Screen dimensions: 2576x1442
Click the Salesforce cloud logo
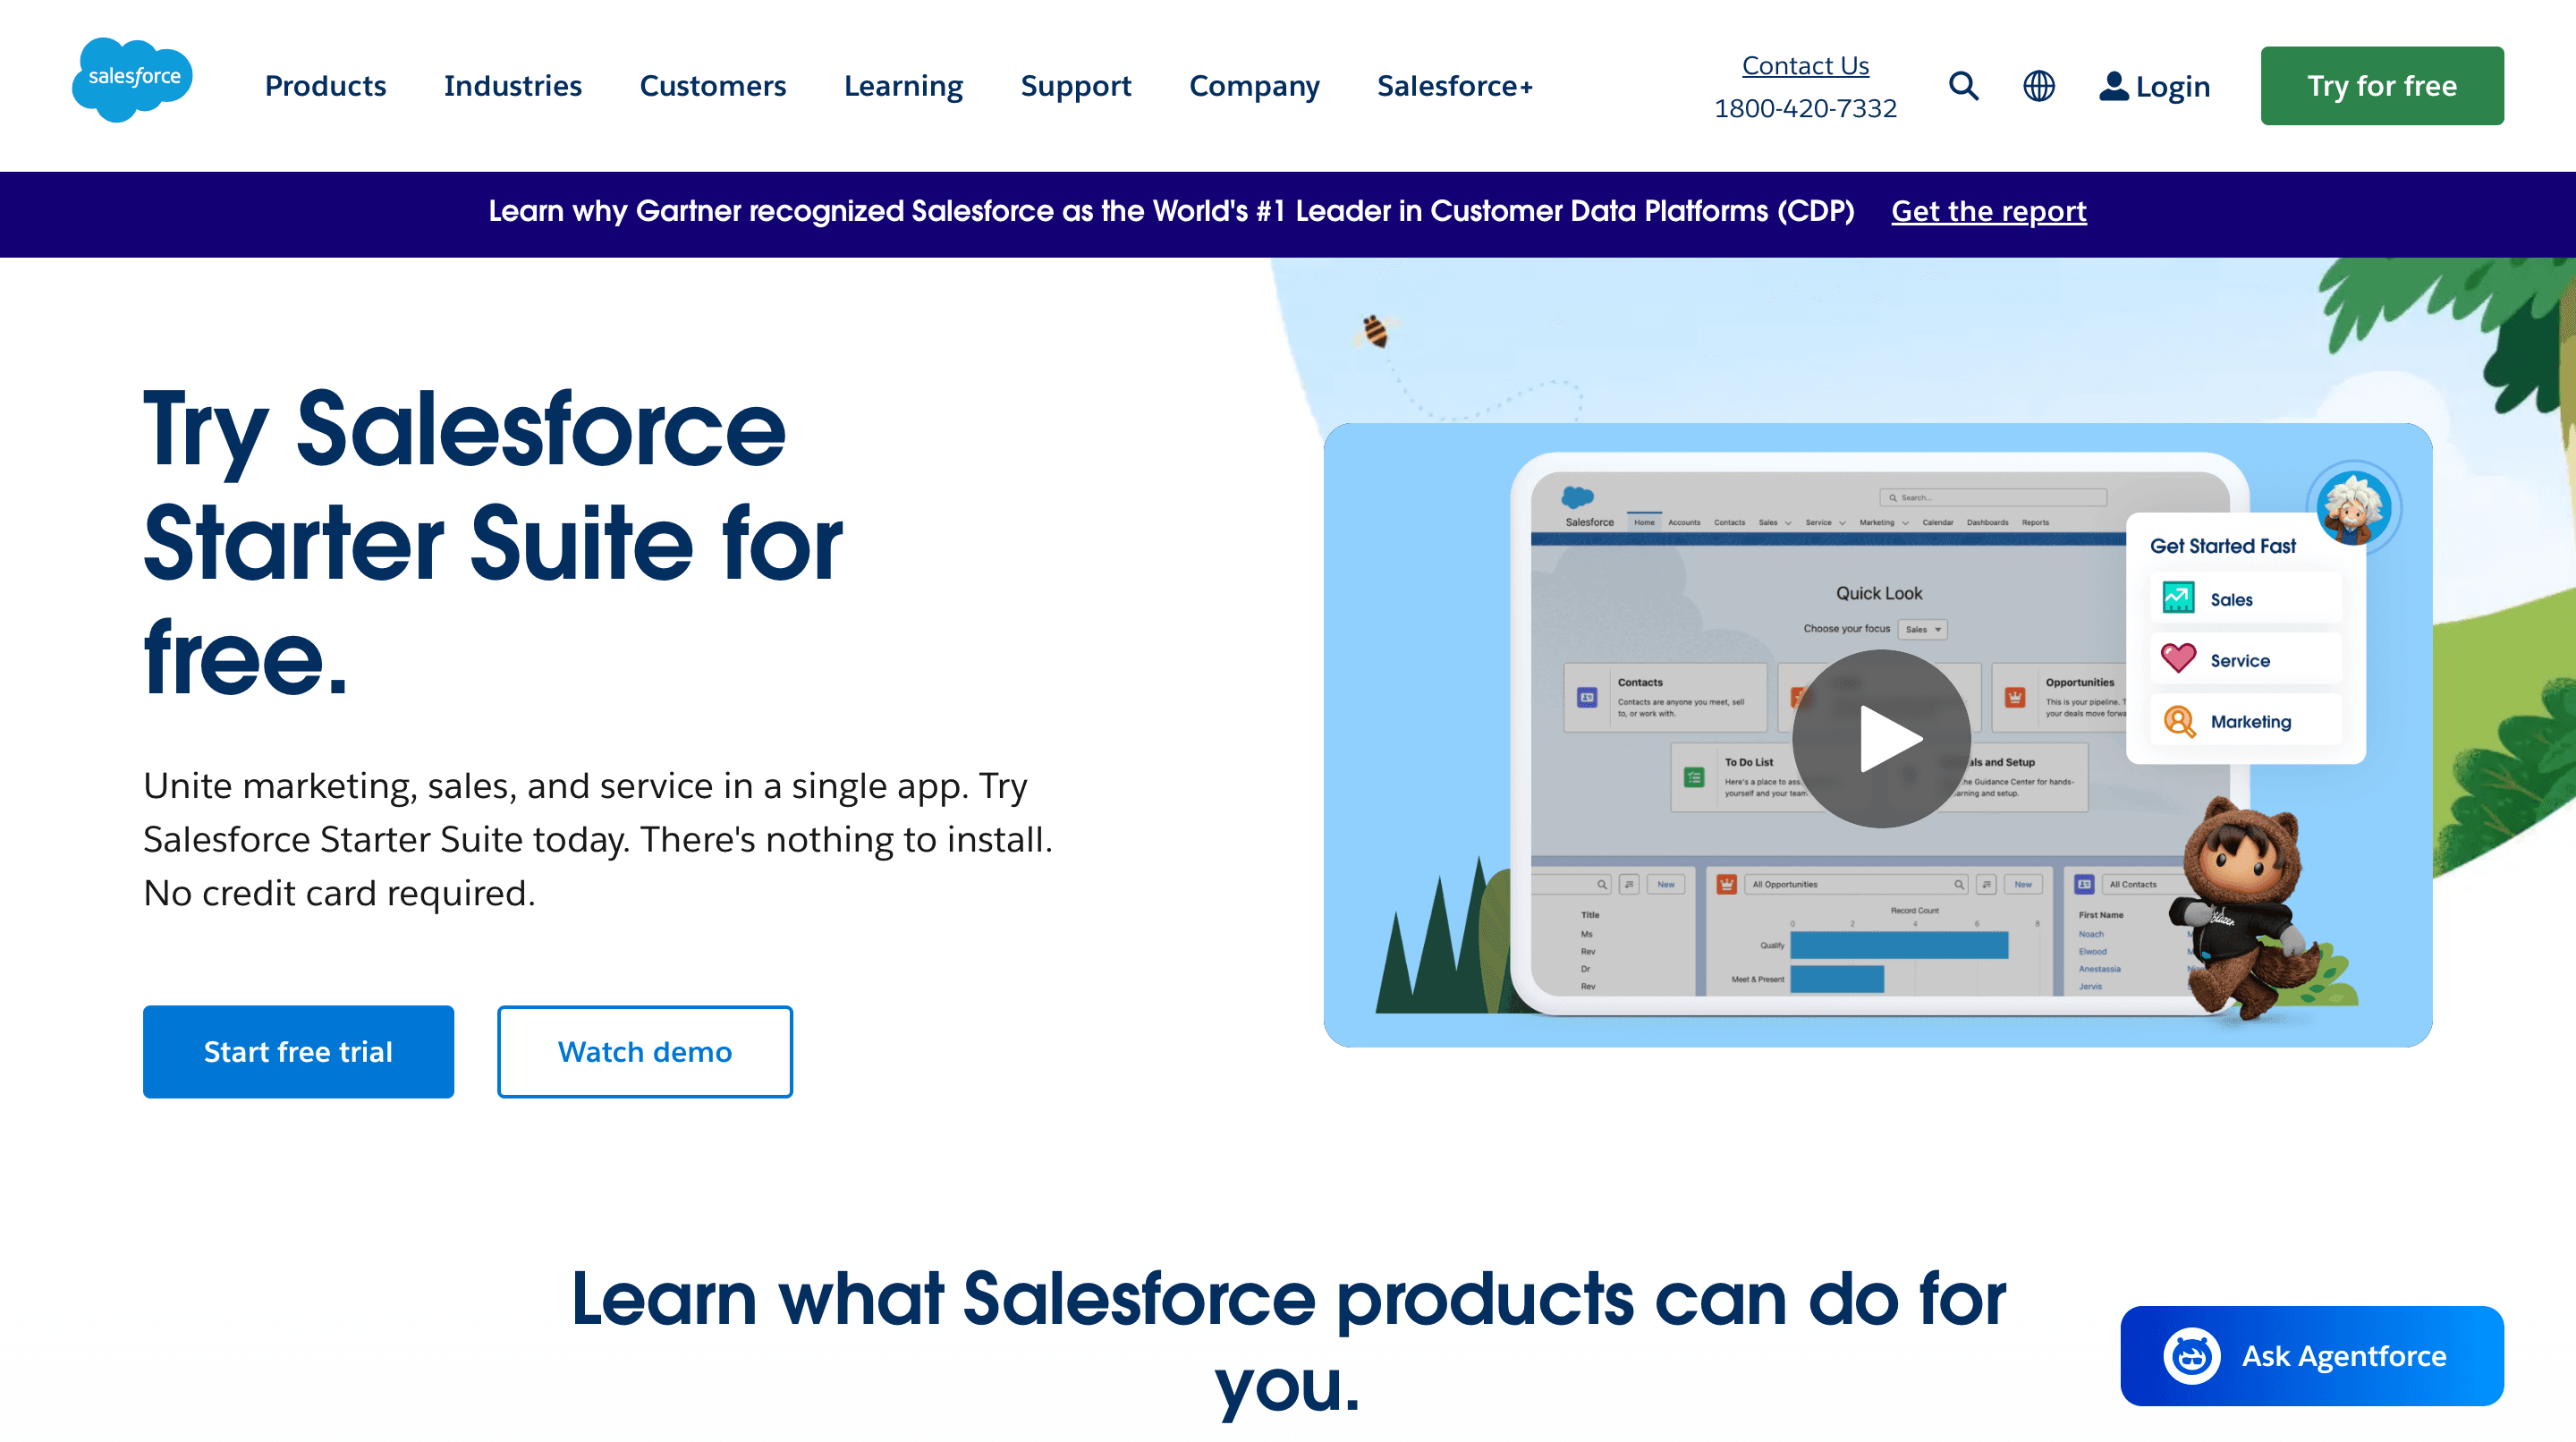click(132, 80)
